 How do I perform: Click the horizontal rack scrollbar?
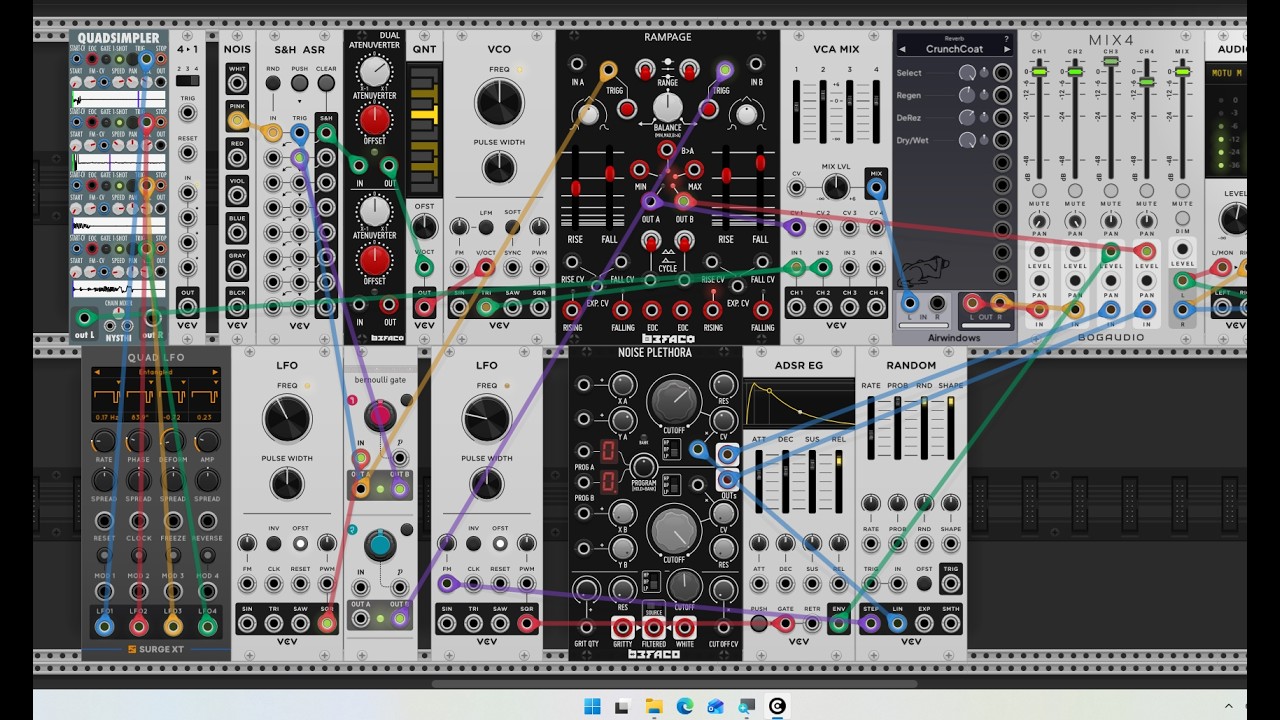pos(675,684)
